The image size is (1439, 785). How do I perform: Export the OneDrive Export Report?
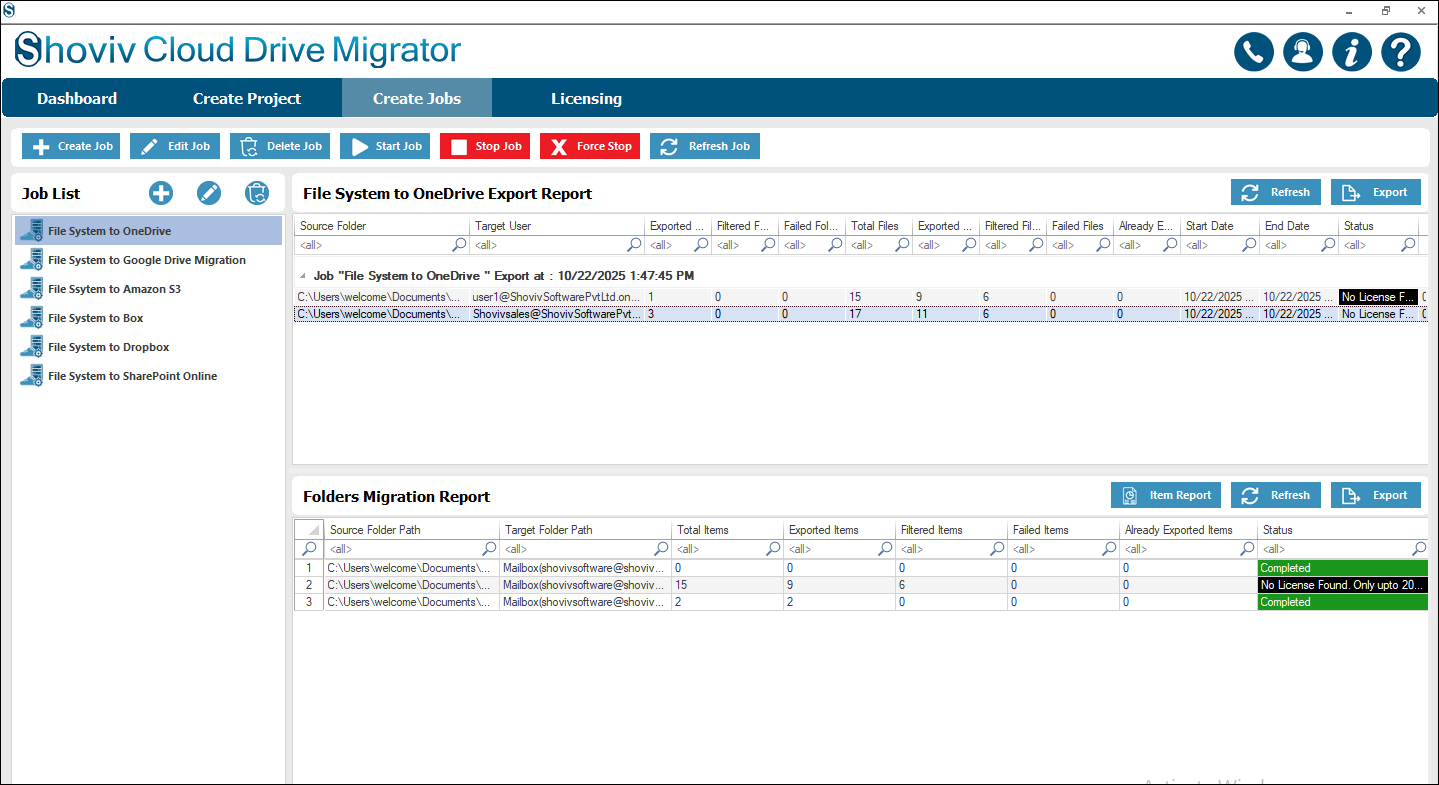pyautogui.click(x=1376, y=193)
